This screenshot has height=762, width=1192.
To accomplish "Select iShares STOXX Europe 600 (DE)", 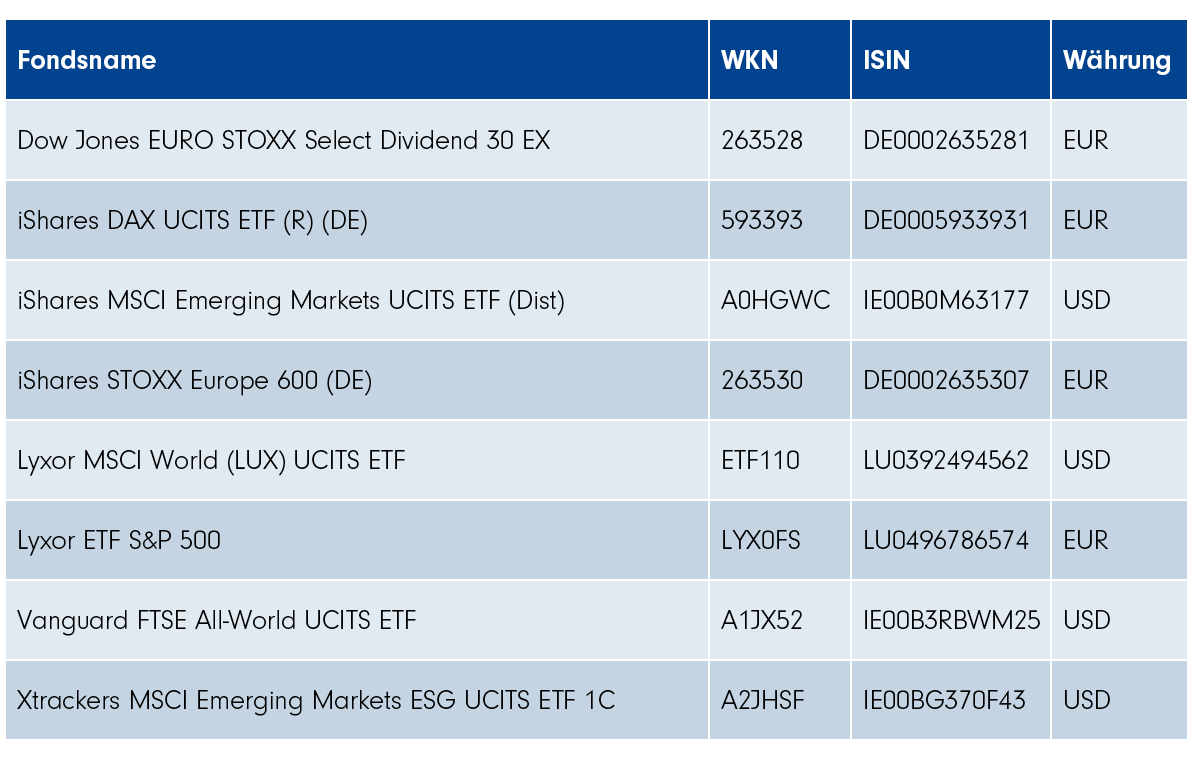I will 195,380.
